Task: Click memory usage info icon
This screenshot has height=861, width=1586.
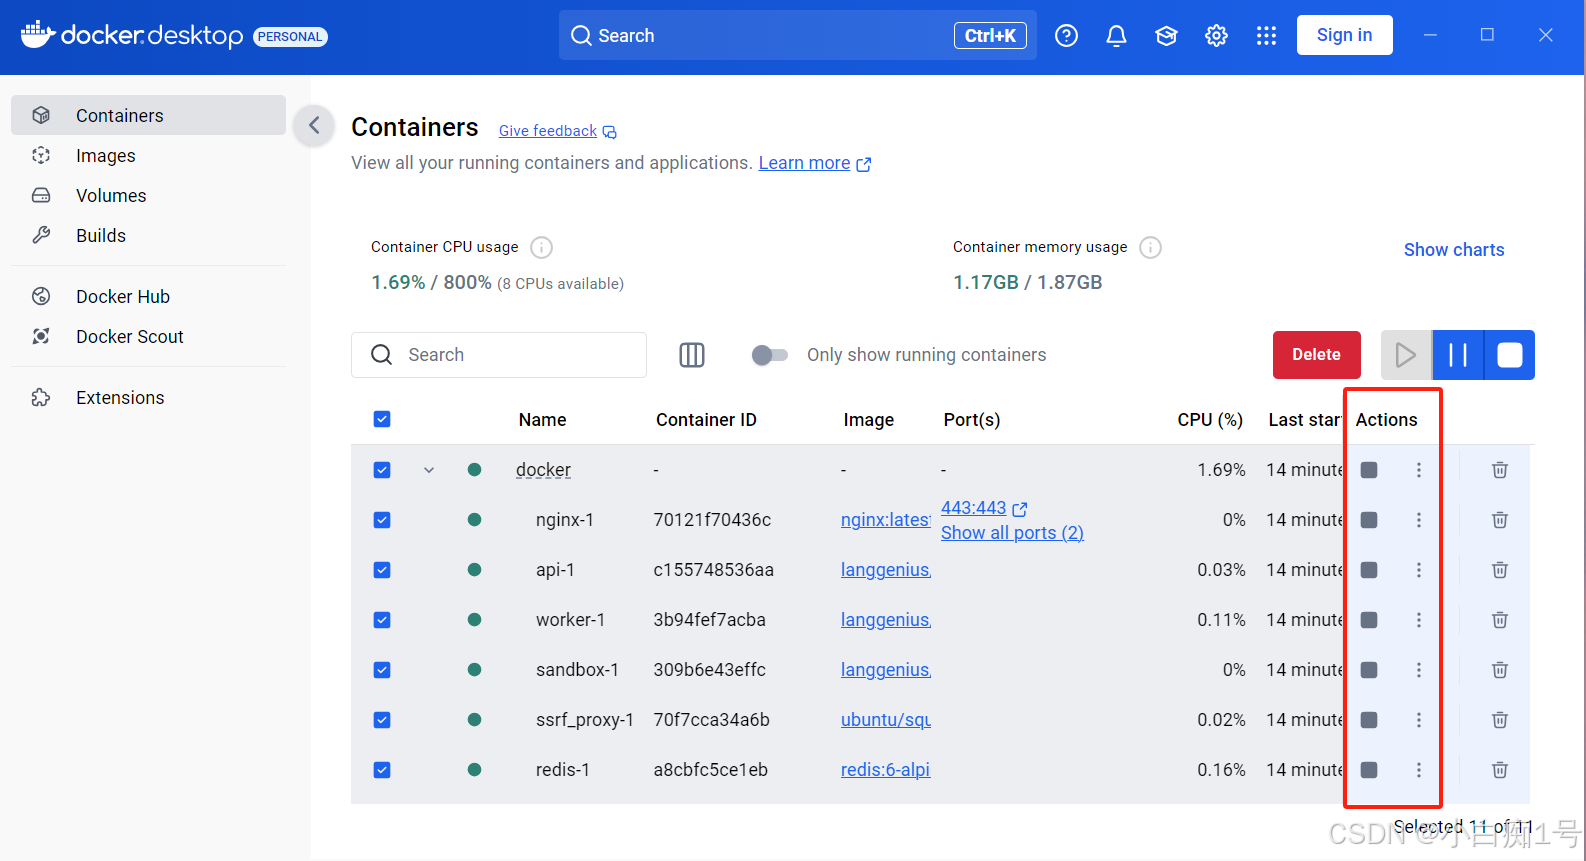Action: (1151, 247)
